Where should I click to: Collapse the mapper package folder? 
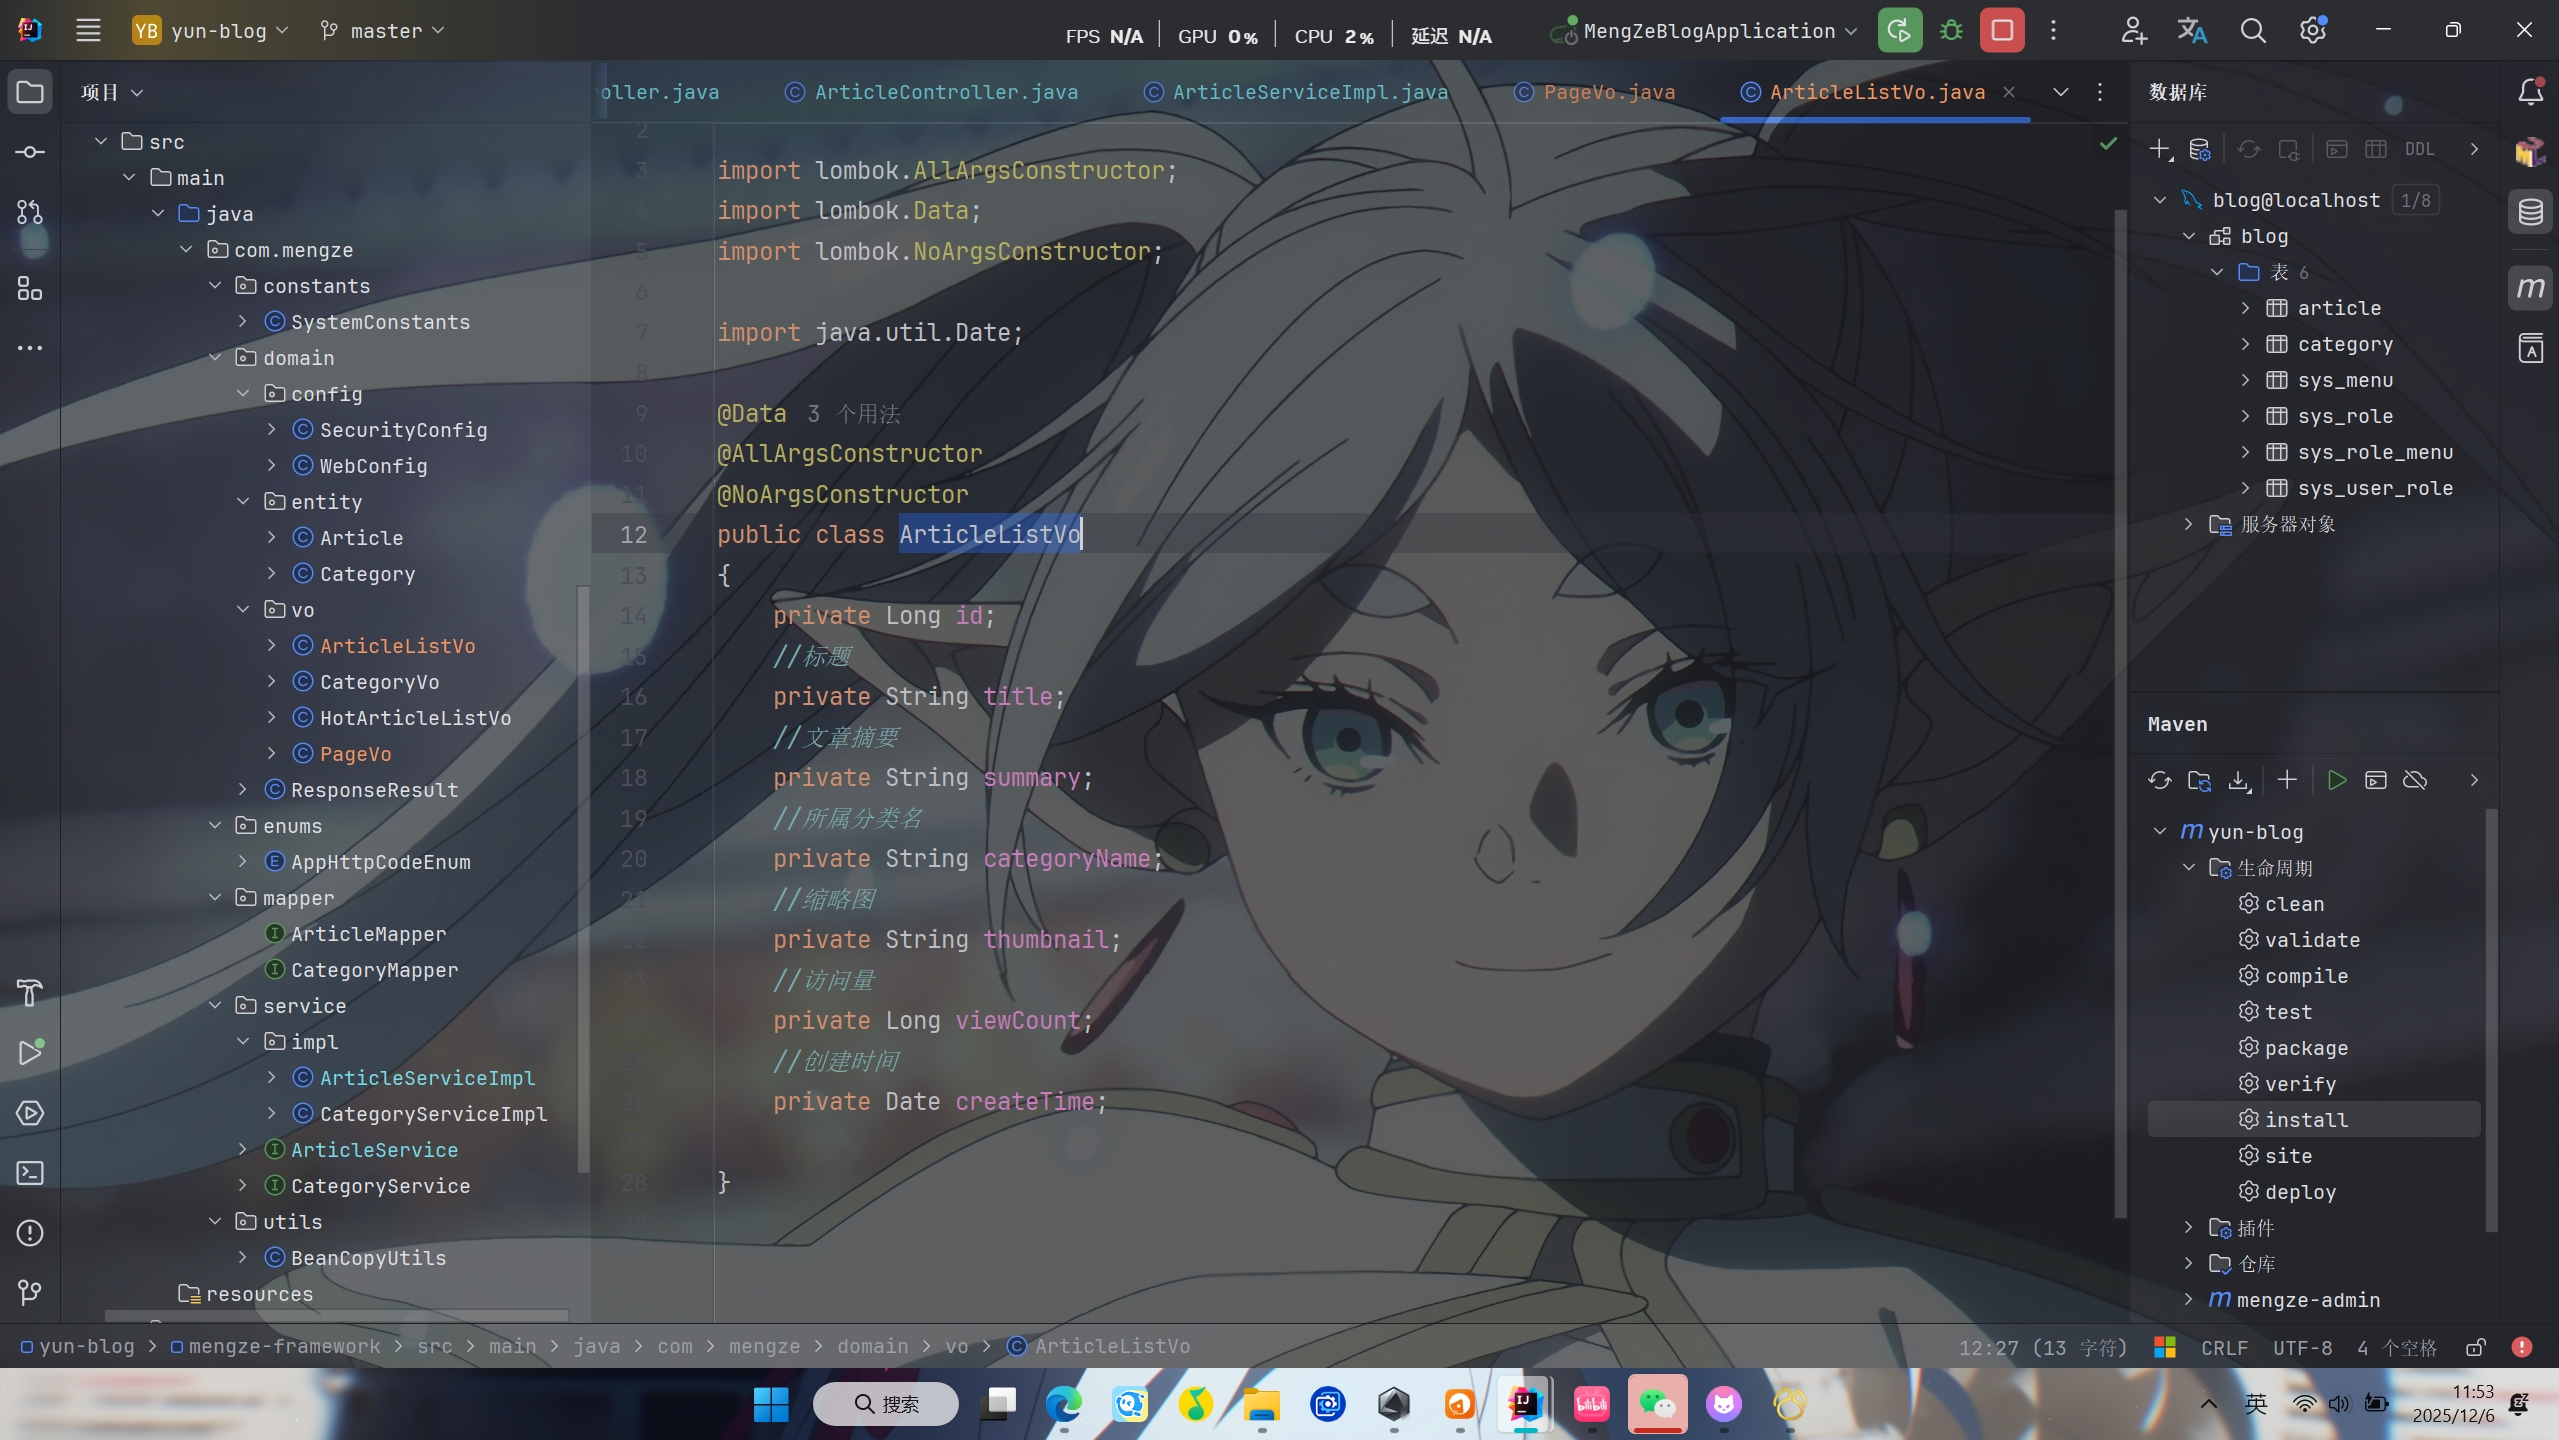pos(215,898)
